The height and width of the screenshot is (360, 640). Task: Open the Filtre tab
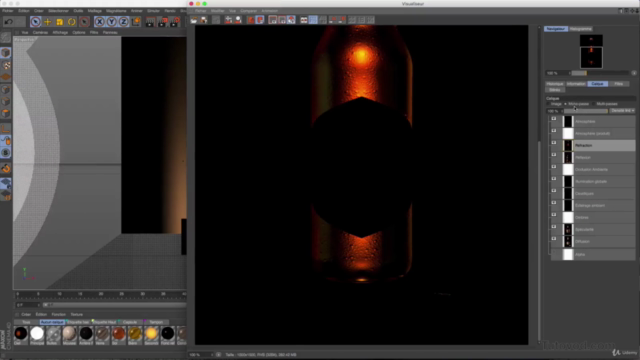click(619, 84)
